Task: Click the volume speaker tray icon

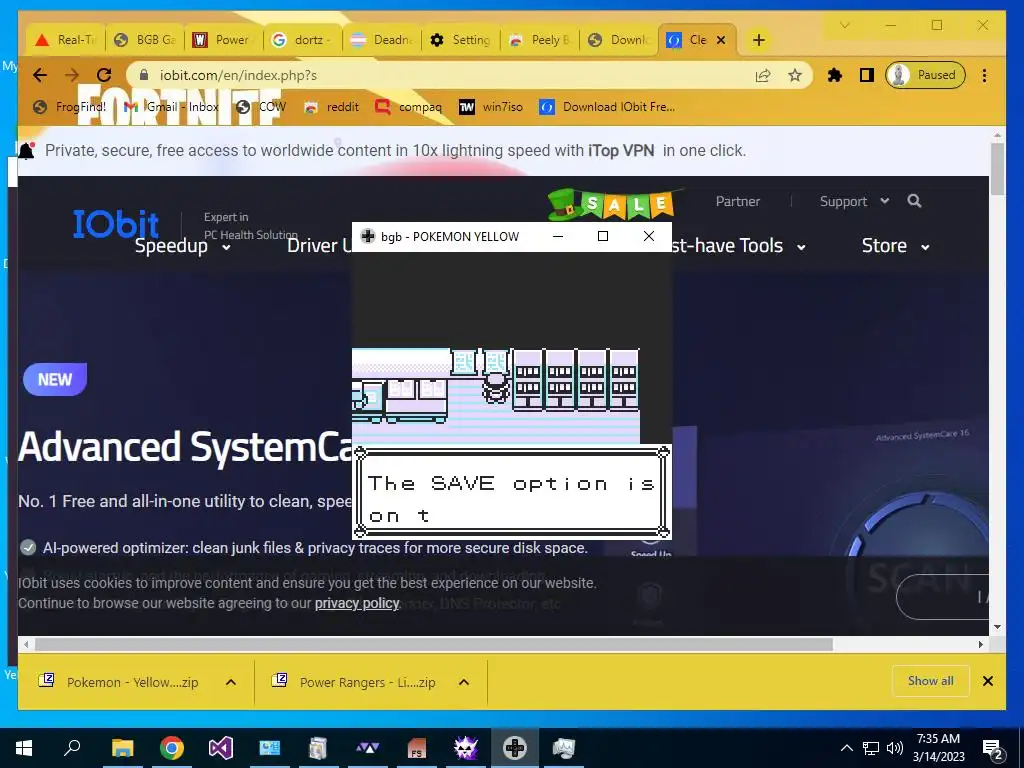Action: 895,748
